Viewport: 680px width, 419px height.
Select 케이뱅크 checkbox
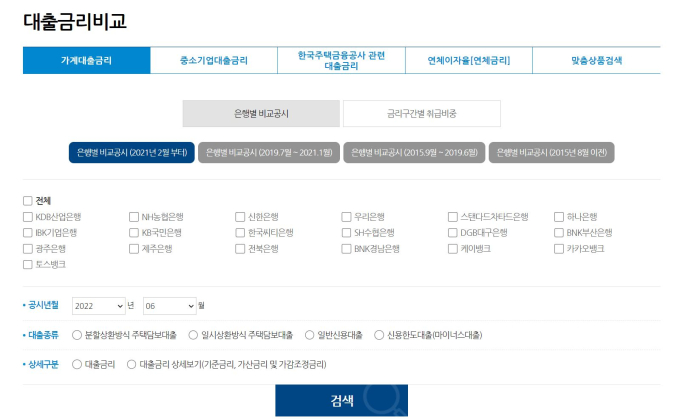pos(452,249)
